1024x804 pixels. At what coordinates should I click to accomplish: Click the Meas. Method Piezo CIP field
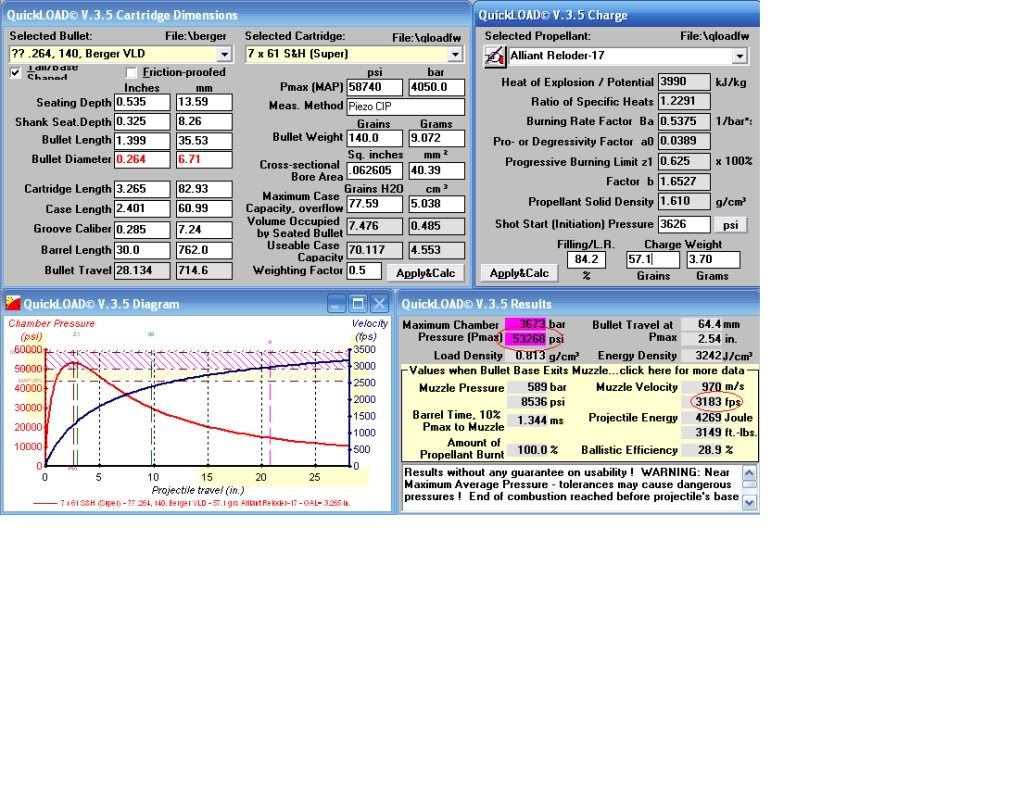406,106
